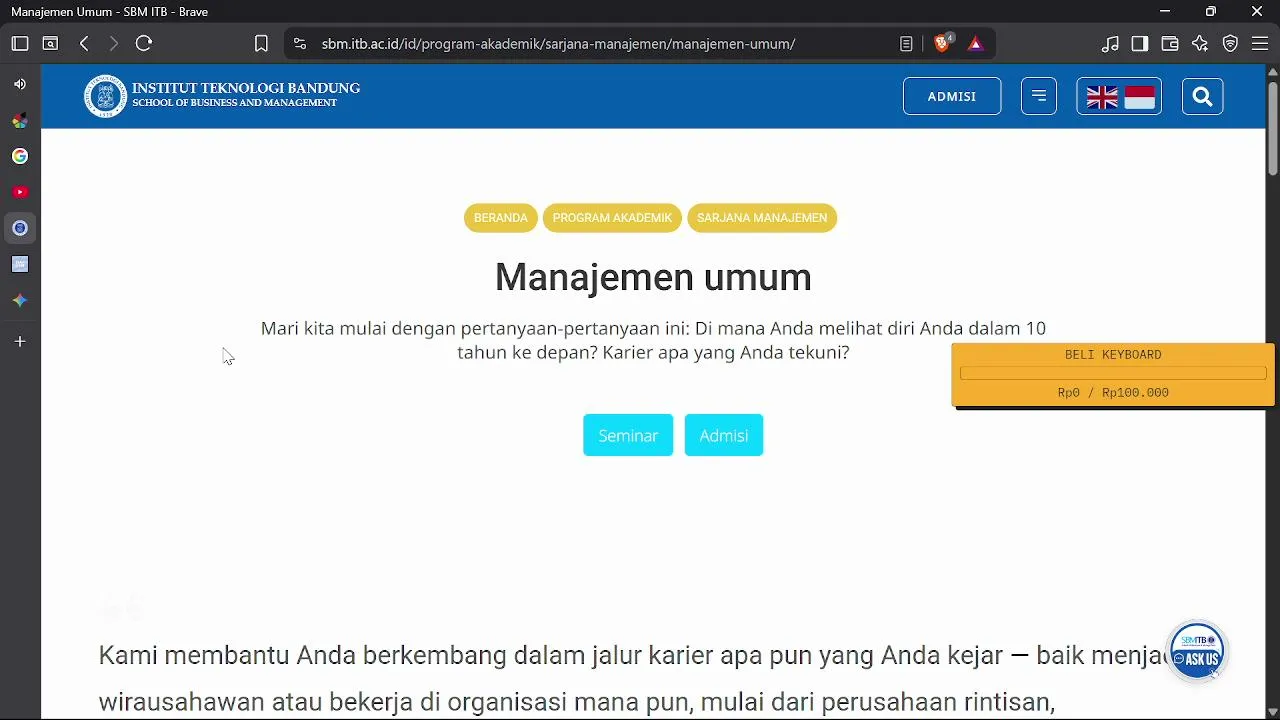Click the PROGRAM AKADEMIK breadcrumb pill
This screenshot has height=720, width=1280.
point(612,218)
